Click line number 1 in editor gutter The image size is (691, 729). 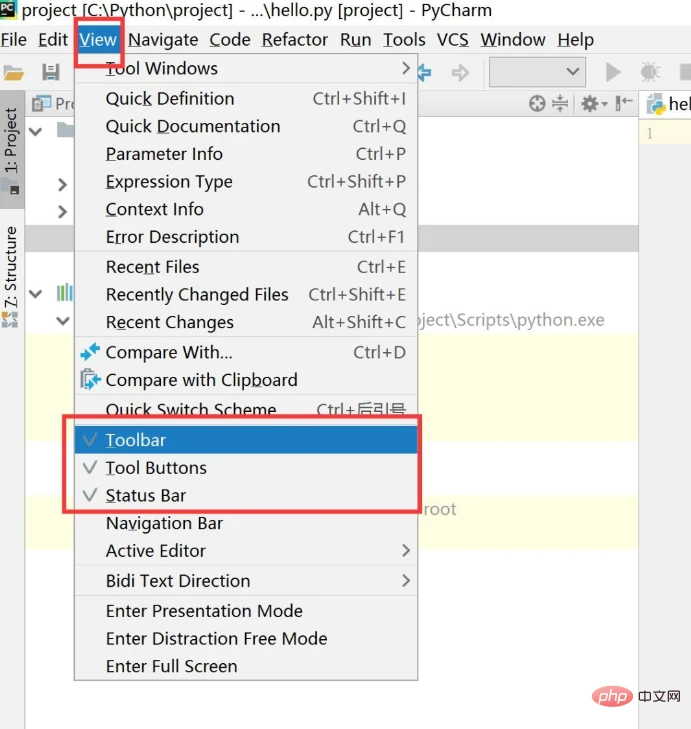tap(650, 134)
